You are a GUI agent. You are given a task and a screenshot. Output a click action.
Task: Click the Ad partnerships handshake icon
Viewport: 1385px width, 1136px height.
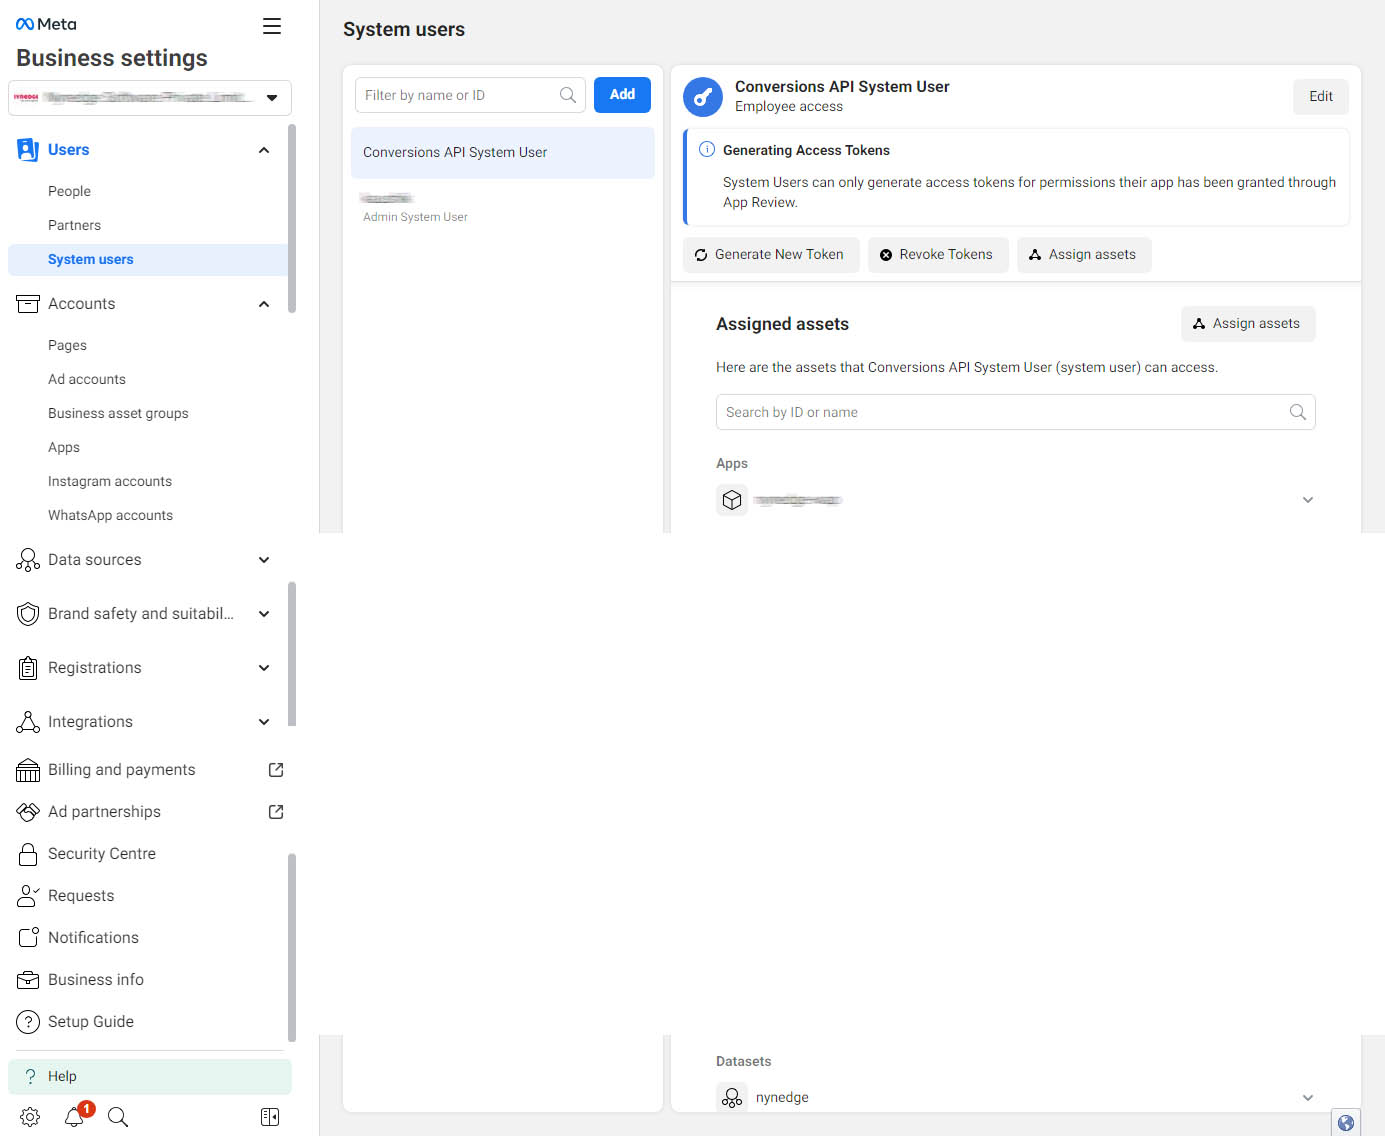[28, 812]
